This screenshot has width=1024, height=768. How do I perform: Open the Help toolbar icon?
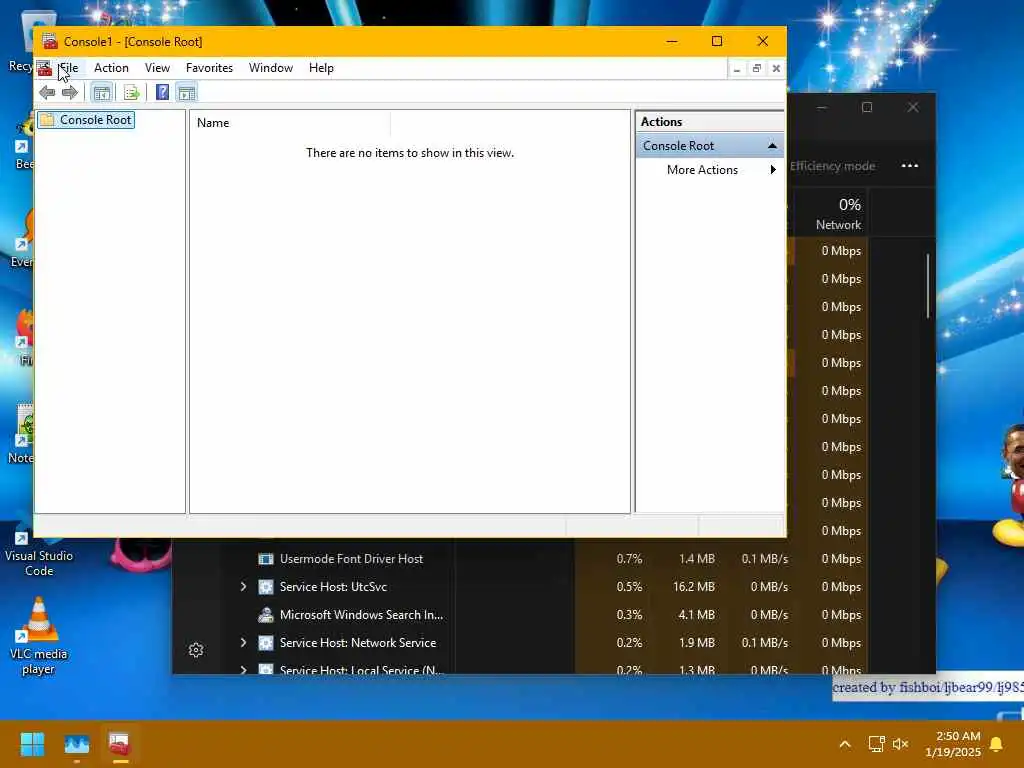point(163,93)
